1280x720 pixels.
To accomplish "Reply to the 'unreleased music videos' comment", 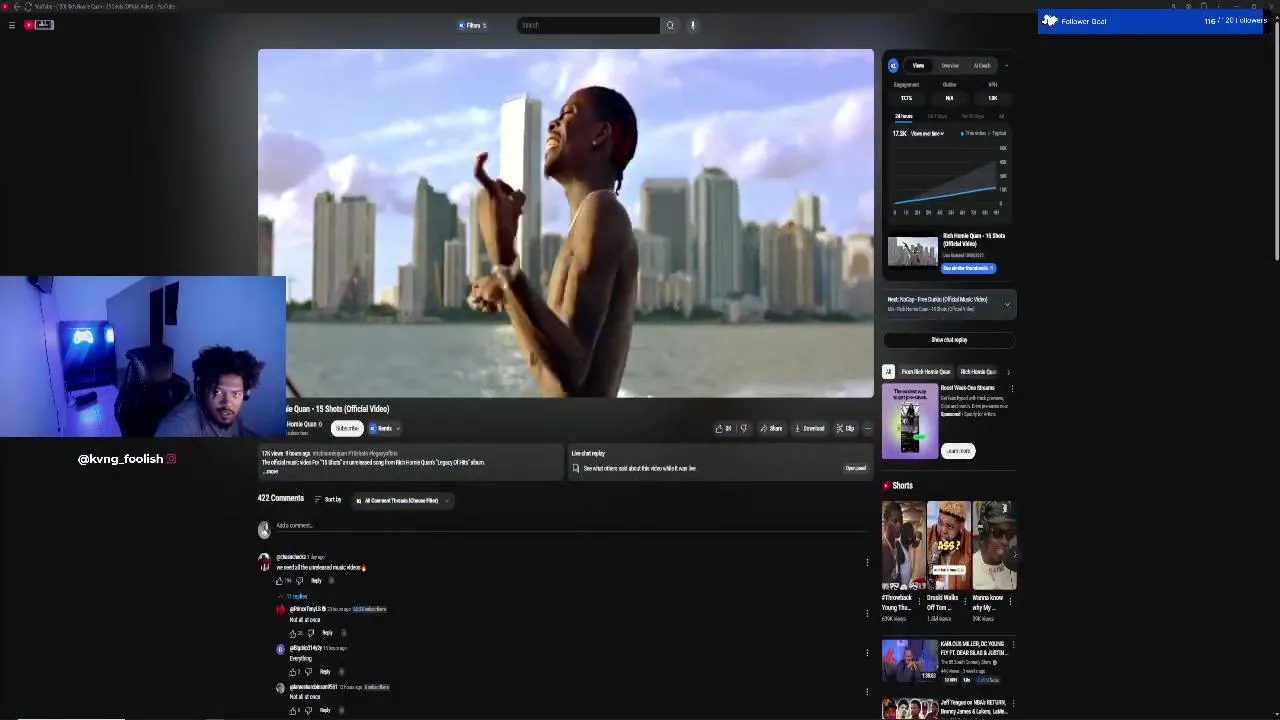I will pyautogui.click(x=316, y=580).
